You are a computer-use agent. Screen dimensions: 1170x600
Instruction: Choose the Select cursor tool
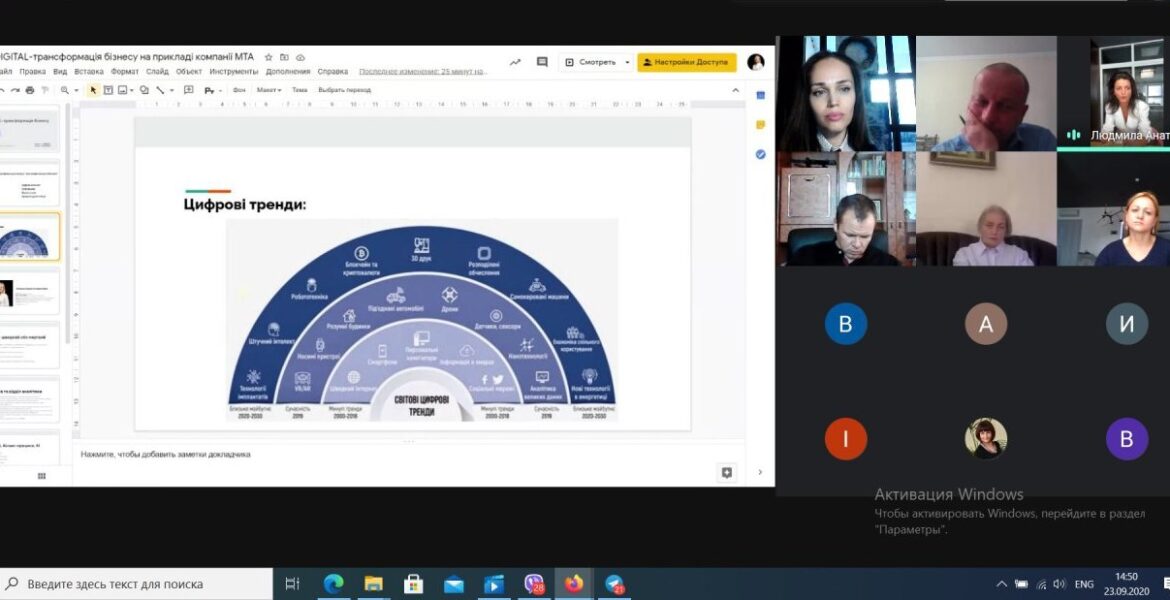point(93,90)
